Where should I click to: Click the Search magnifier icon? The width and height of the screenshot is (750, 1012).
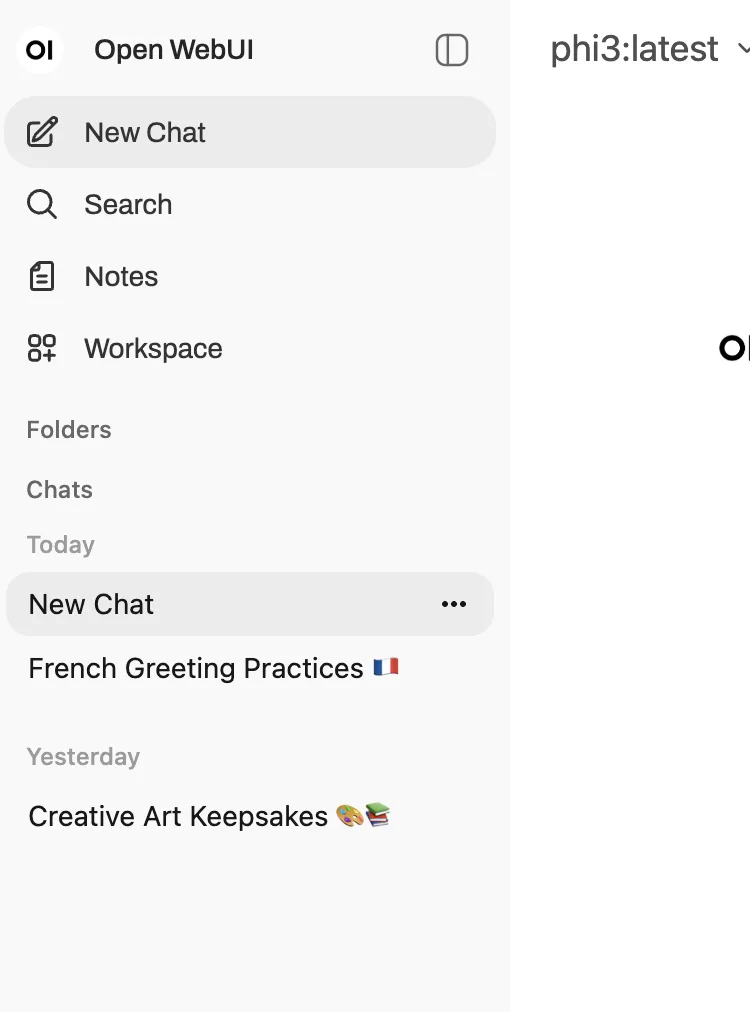(42, 204)
